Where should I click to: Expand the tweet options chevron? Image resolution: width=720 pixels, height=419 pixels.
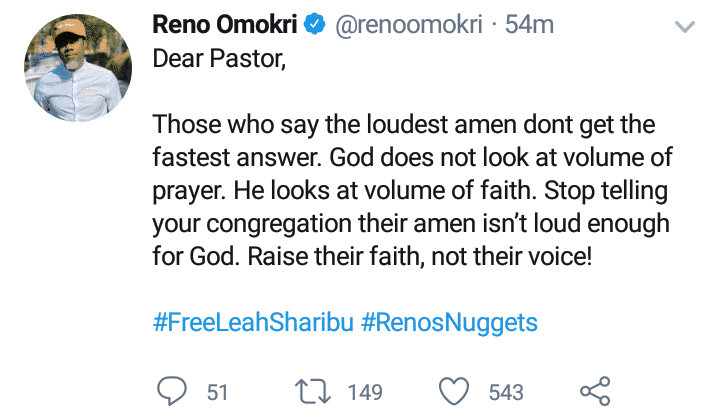pyautogui.click(x=684, y=26)
